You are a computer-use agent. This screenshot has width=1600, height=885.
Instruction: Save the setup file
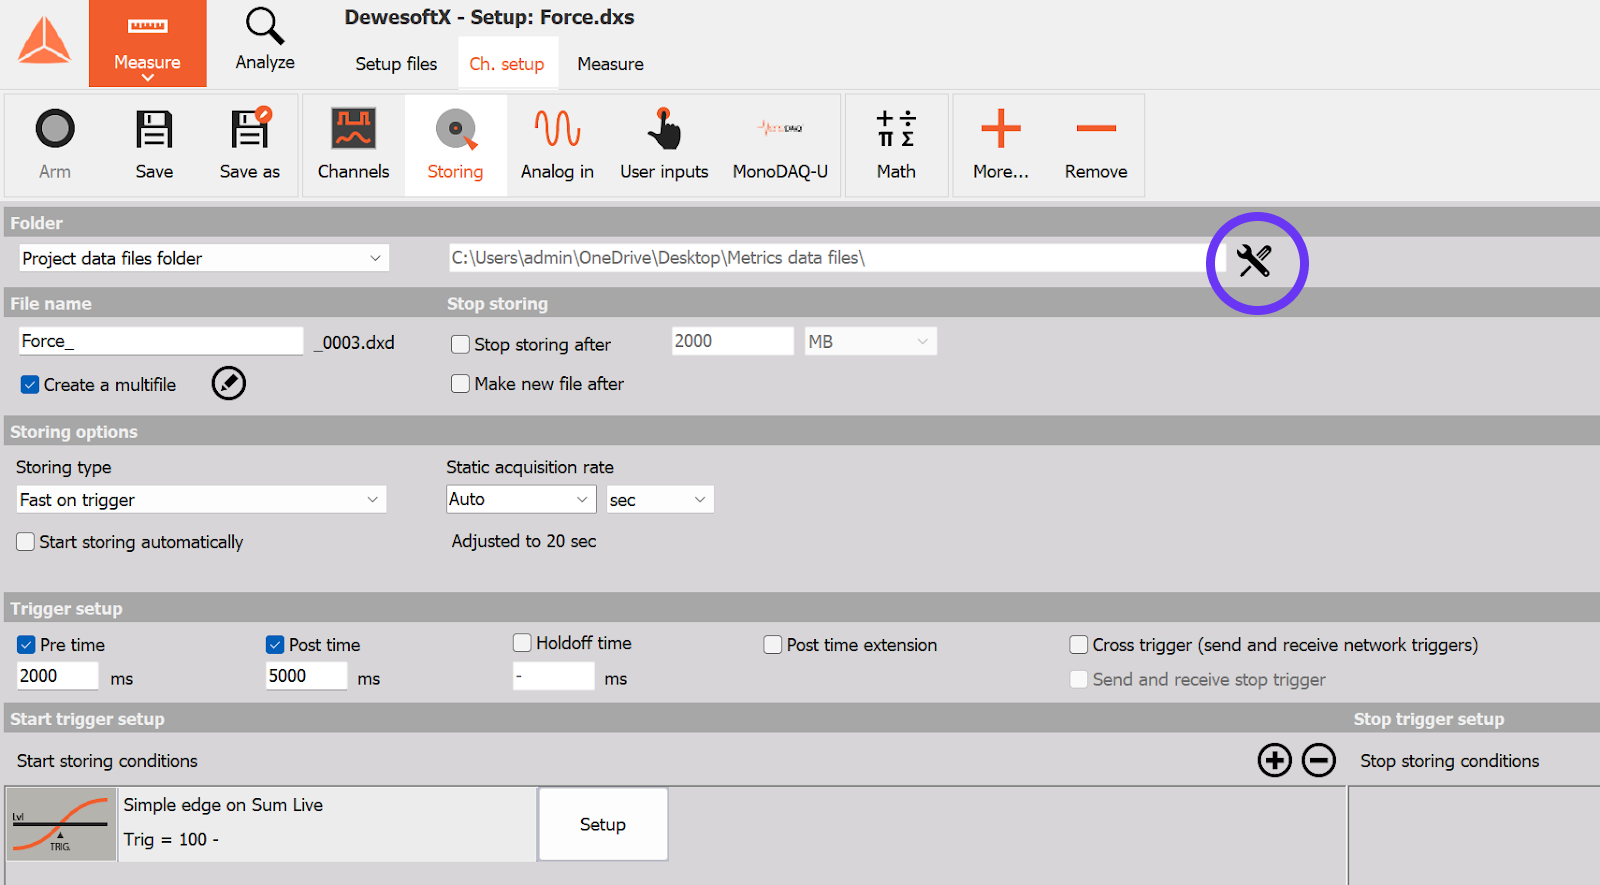(x=154, y=145)
